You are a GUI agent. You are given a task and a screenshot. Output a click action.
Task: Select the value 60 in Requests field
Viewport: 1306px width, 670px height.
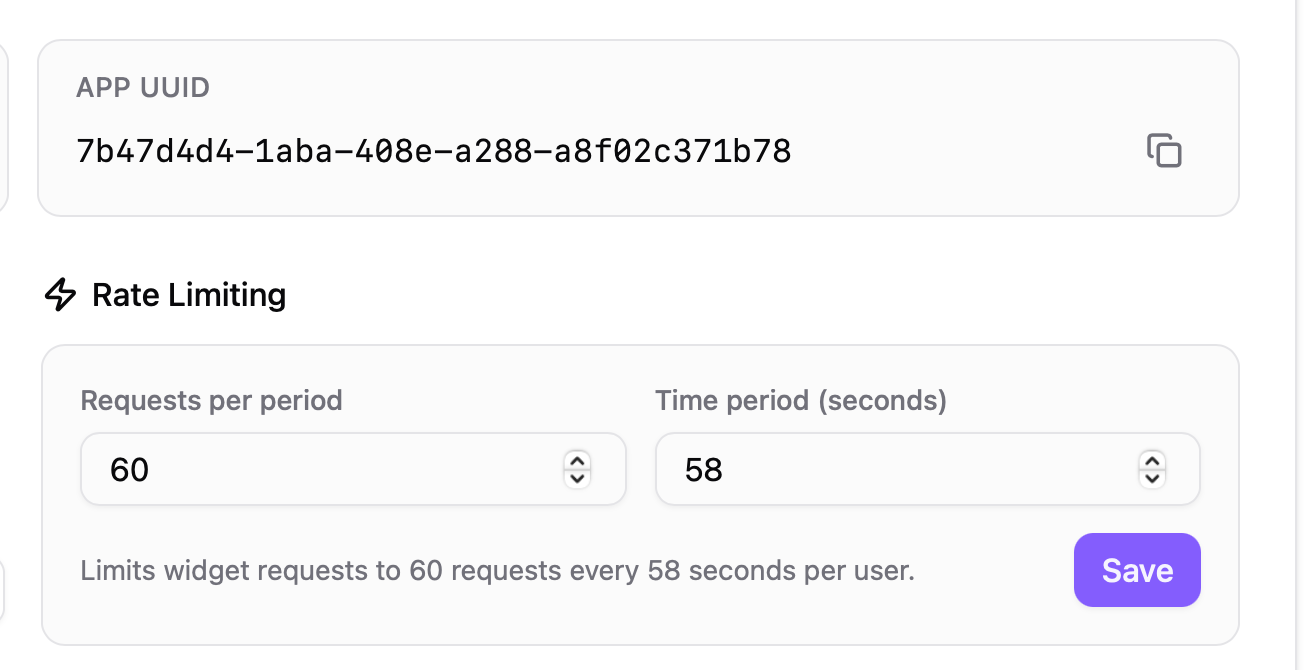point(127,469)
